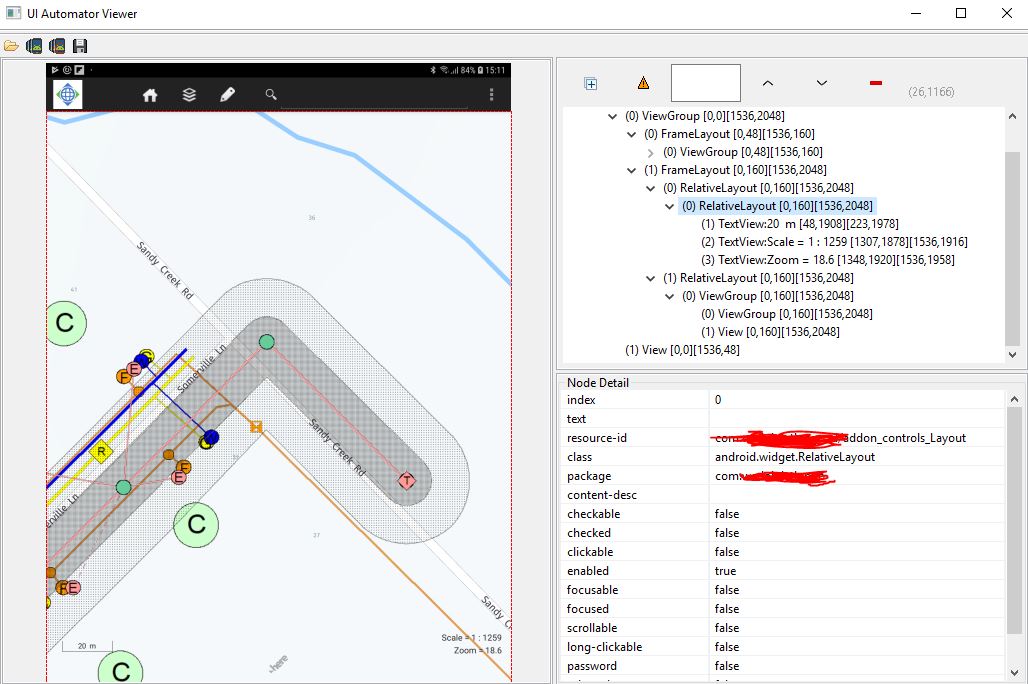Screen dimensions: 1028x684
Task: Tap the layers stack icon in the phone toolbar
Action: [x=189, y=95]
